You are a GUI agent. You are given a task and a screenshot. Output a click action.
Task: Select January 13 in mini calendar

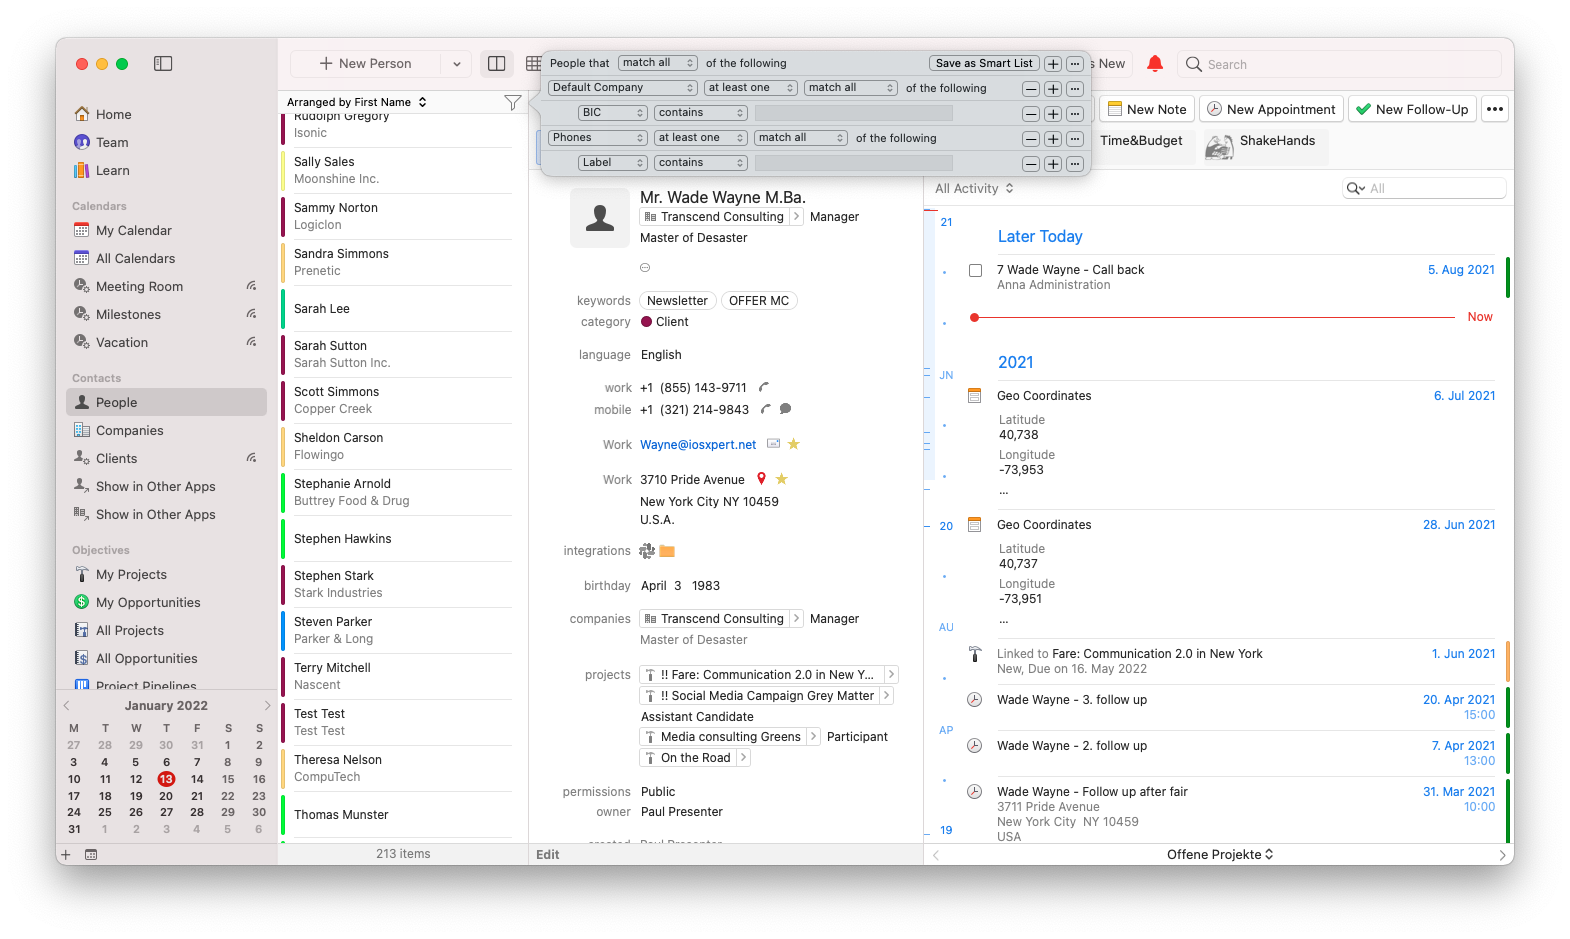click(x=166, y=779)
